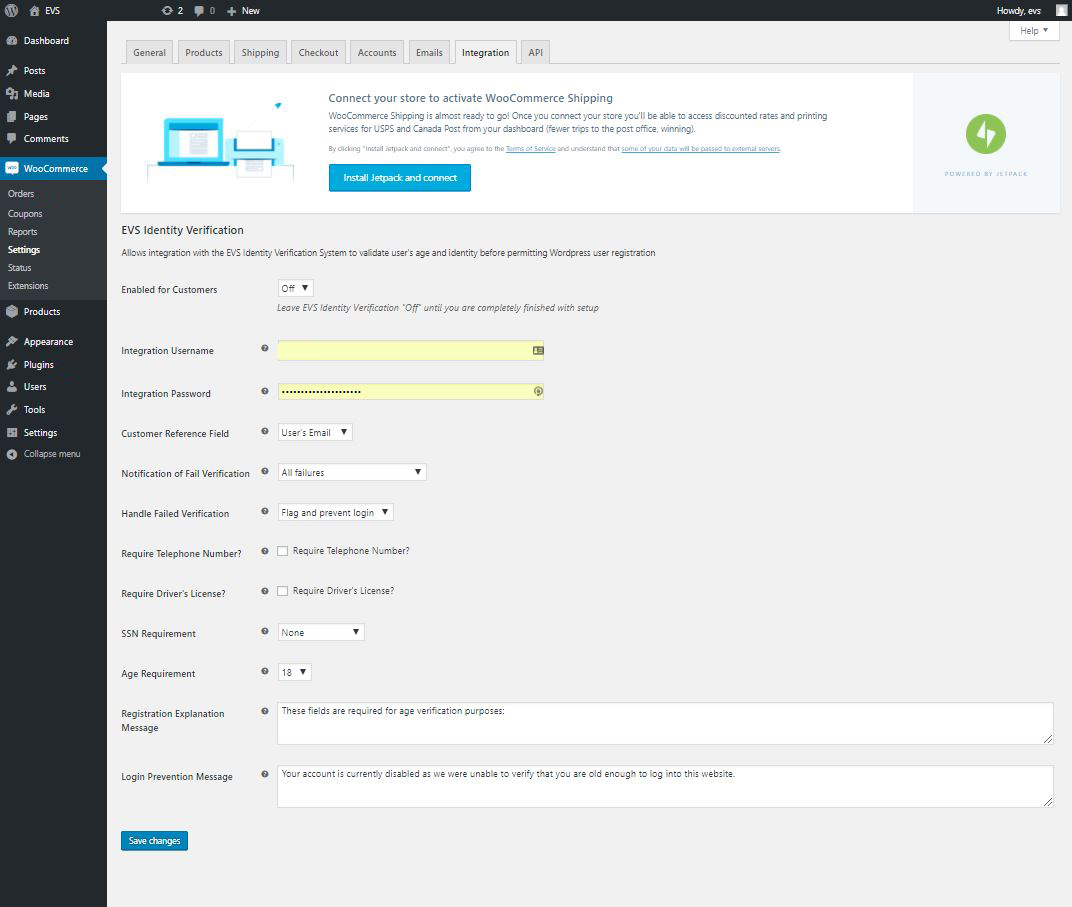Open the SSN Requirement dropdown

click(321, 633)
